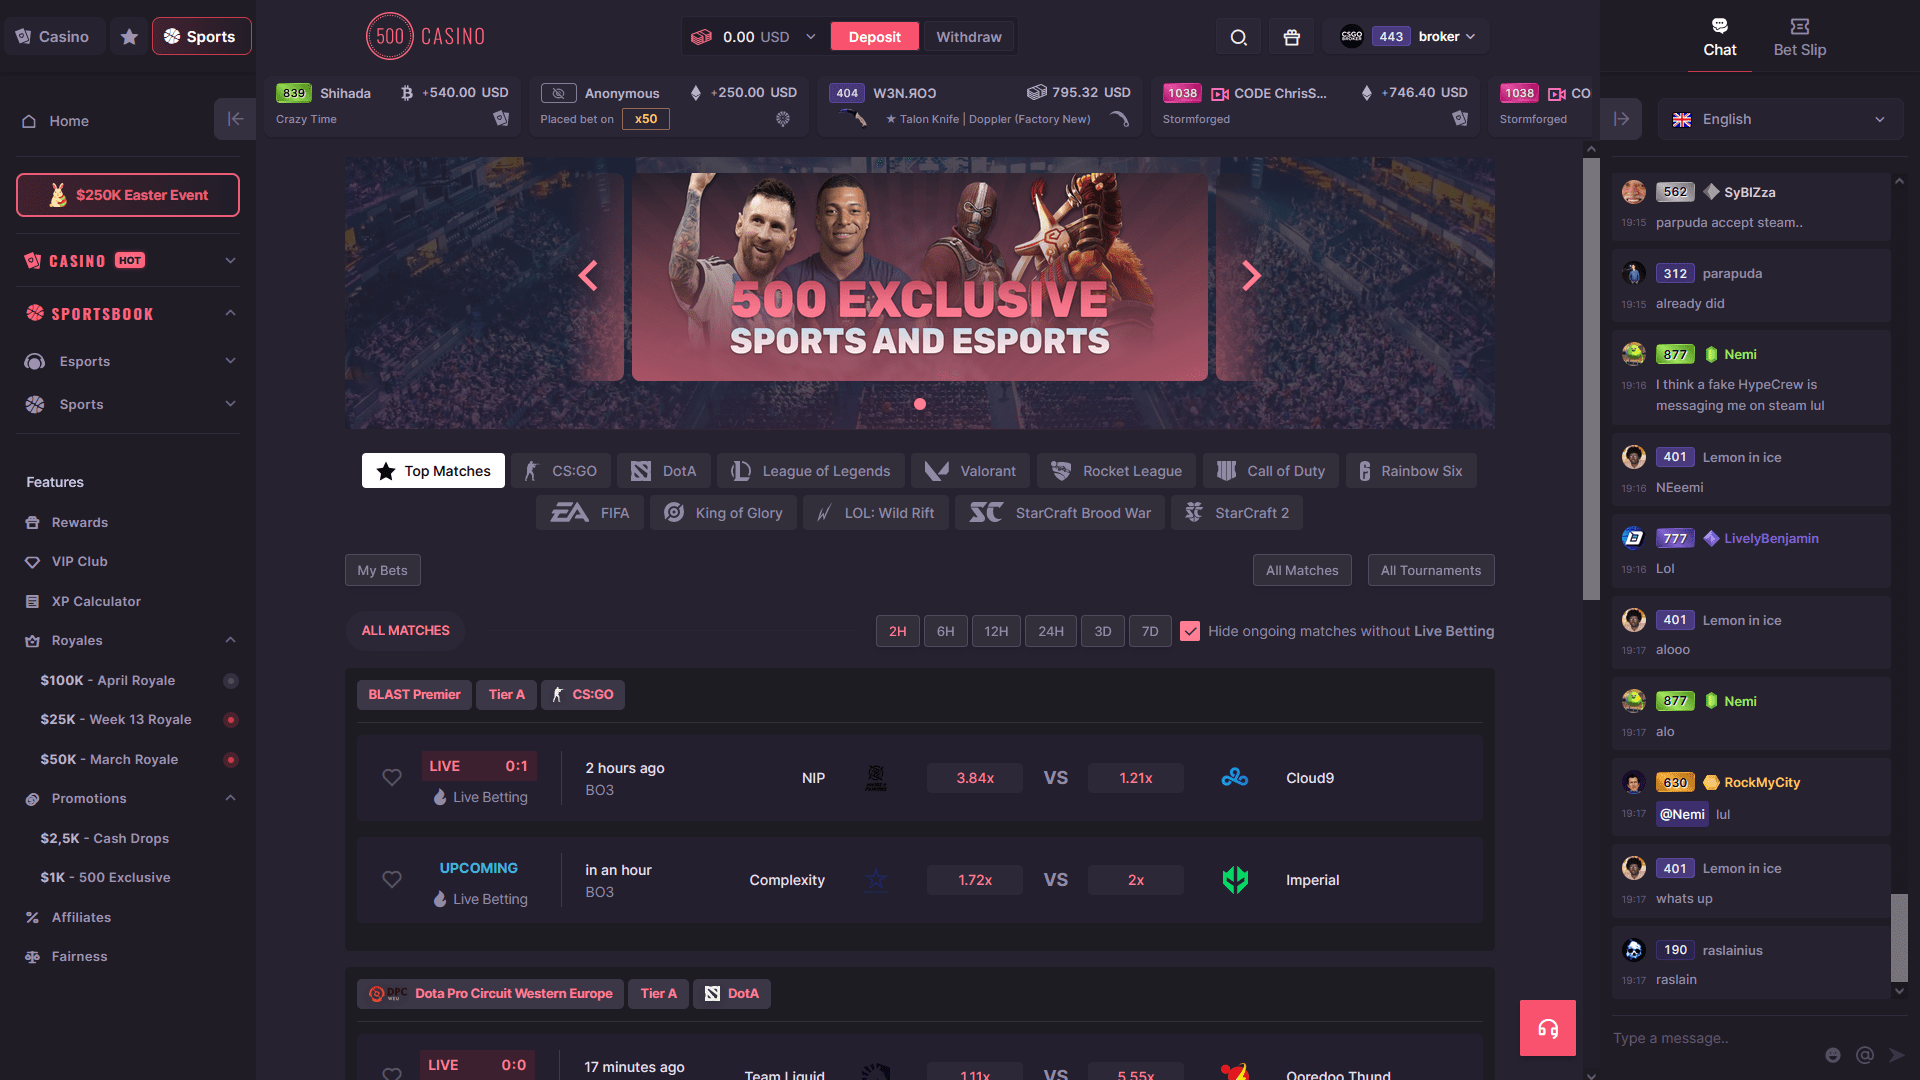This screenshot has width=1920, height=1080.
Task: Collapse the left sidebar arrow icon
Action: pos(235,119)
